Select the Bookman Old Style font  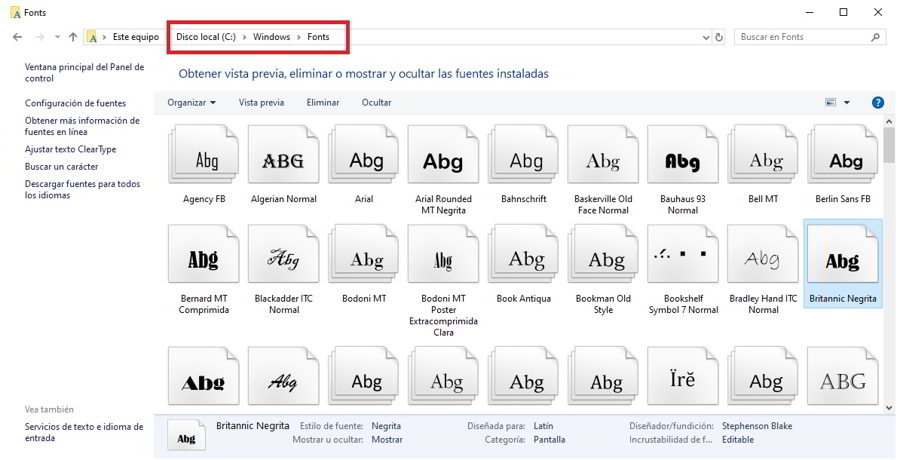(603, 254)
